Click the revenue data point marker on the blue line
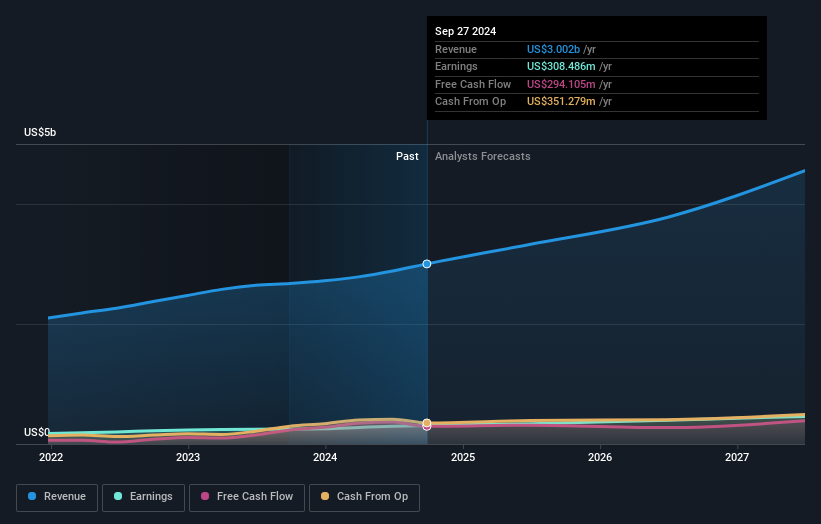 tap(427, 264)
